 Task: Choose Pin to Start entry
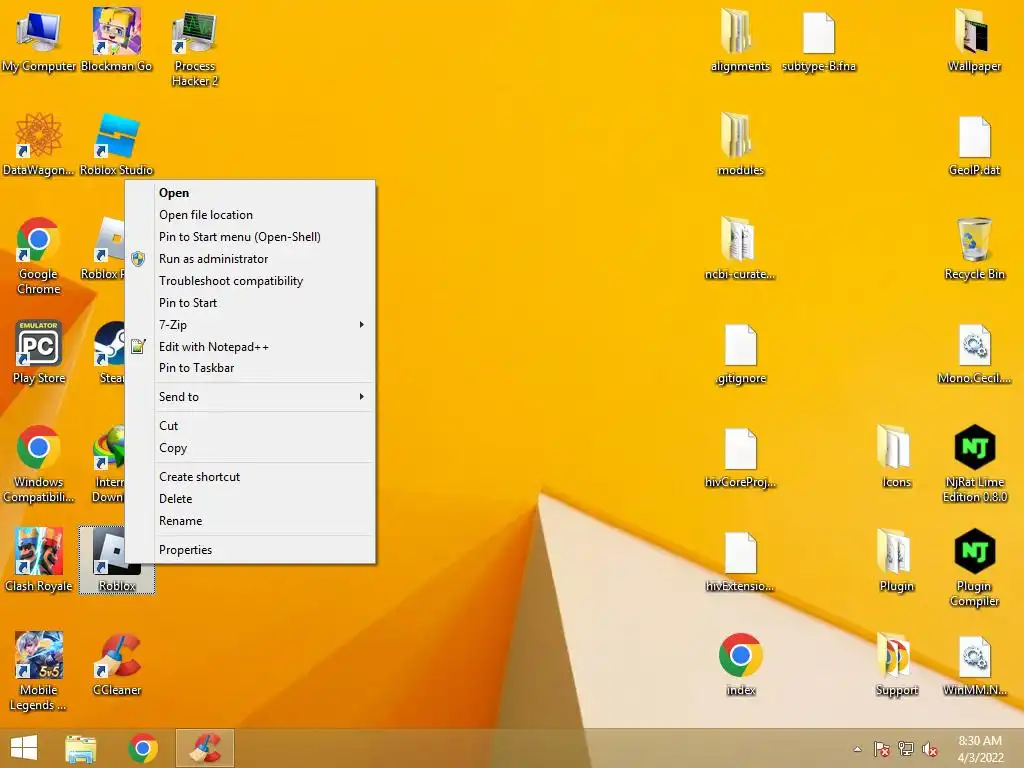click(x=264, y=303)
